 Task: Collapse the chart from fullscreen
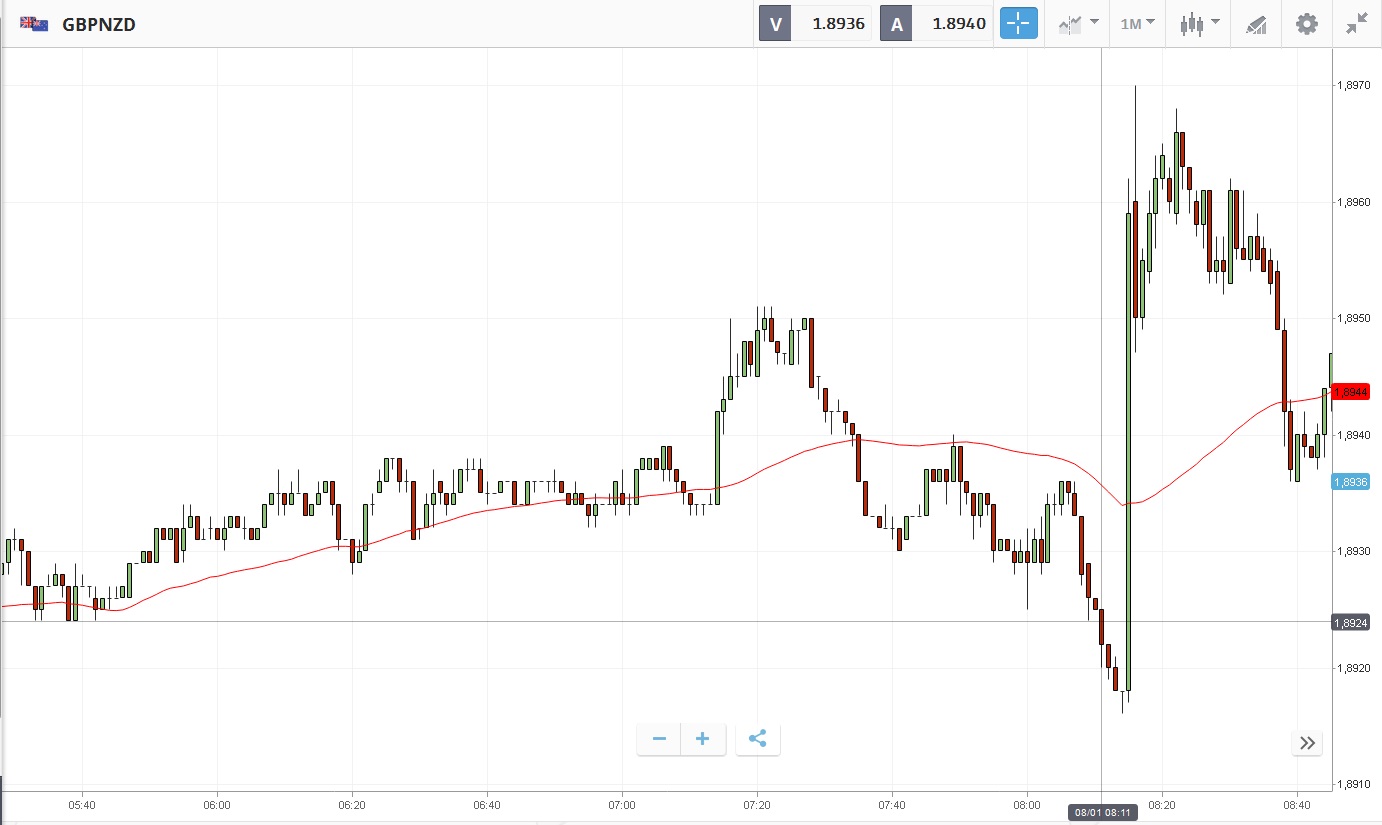tap(1356, 24)
